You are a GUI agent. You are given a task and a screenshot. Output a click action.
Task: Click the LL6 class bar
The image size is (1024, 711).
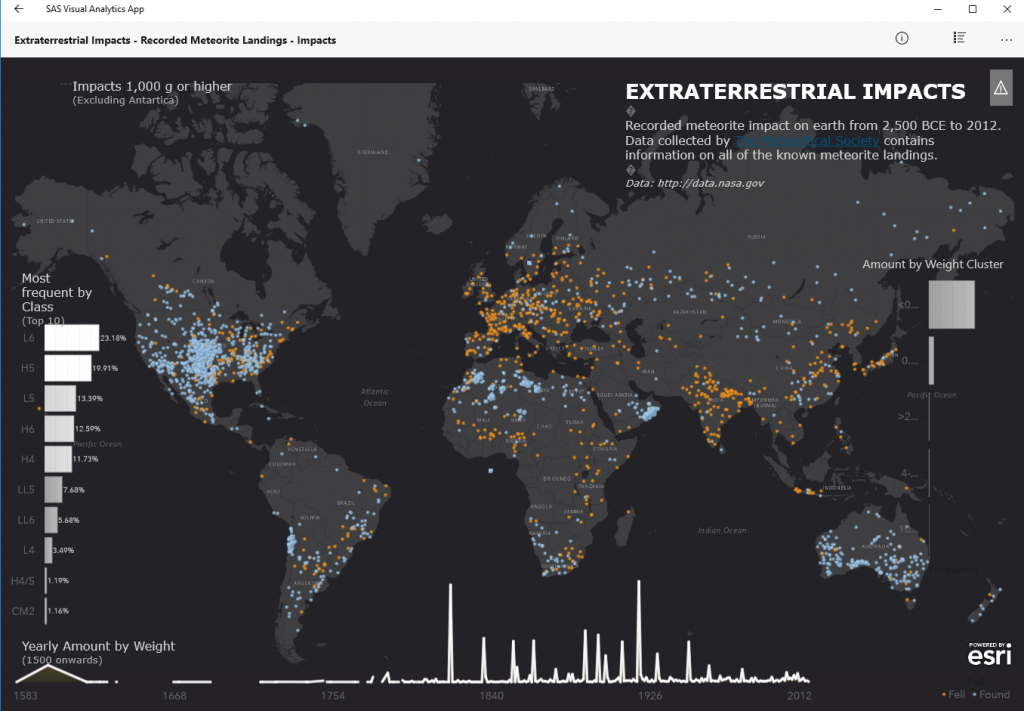(x=51, y=520)
